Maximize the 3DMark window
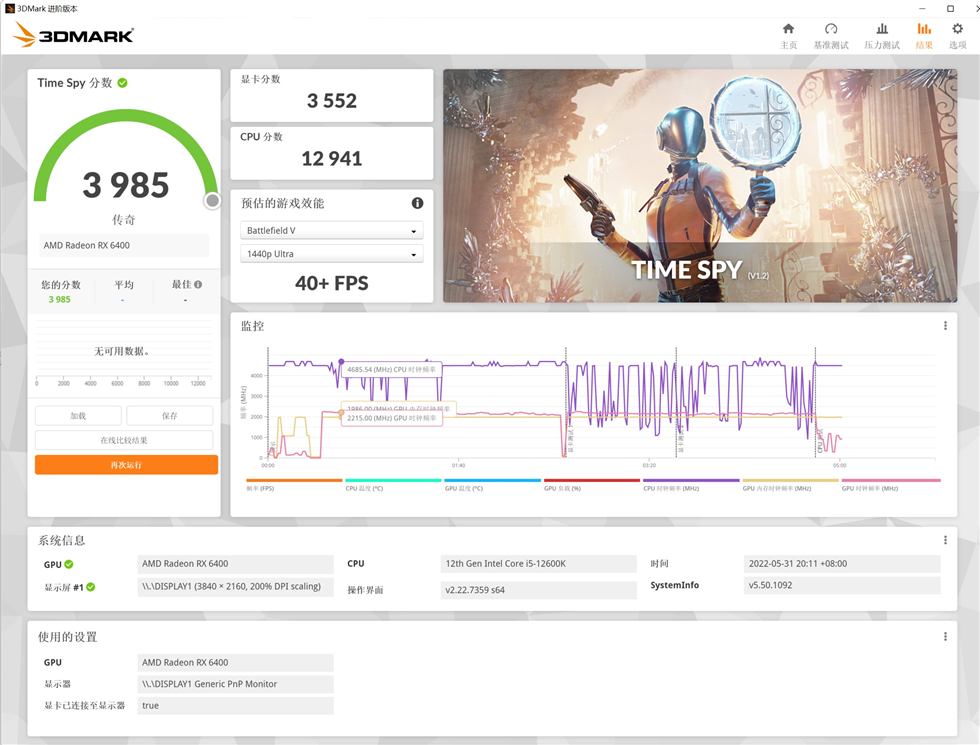This screenshot has height=745, width=980. [950, 9]
